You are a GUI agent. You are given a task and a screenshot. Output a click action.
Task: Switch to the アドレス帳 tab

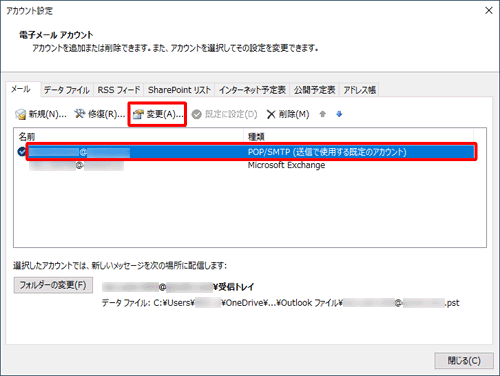point(359,90)
